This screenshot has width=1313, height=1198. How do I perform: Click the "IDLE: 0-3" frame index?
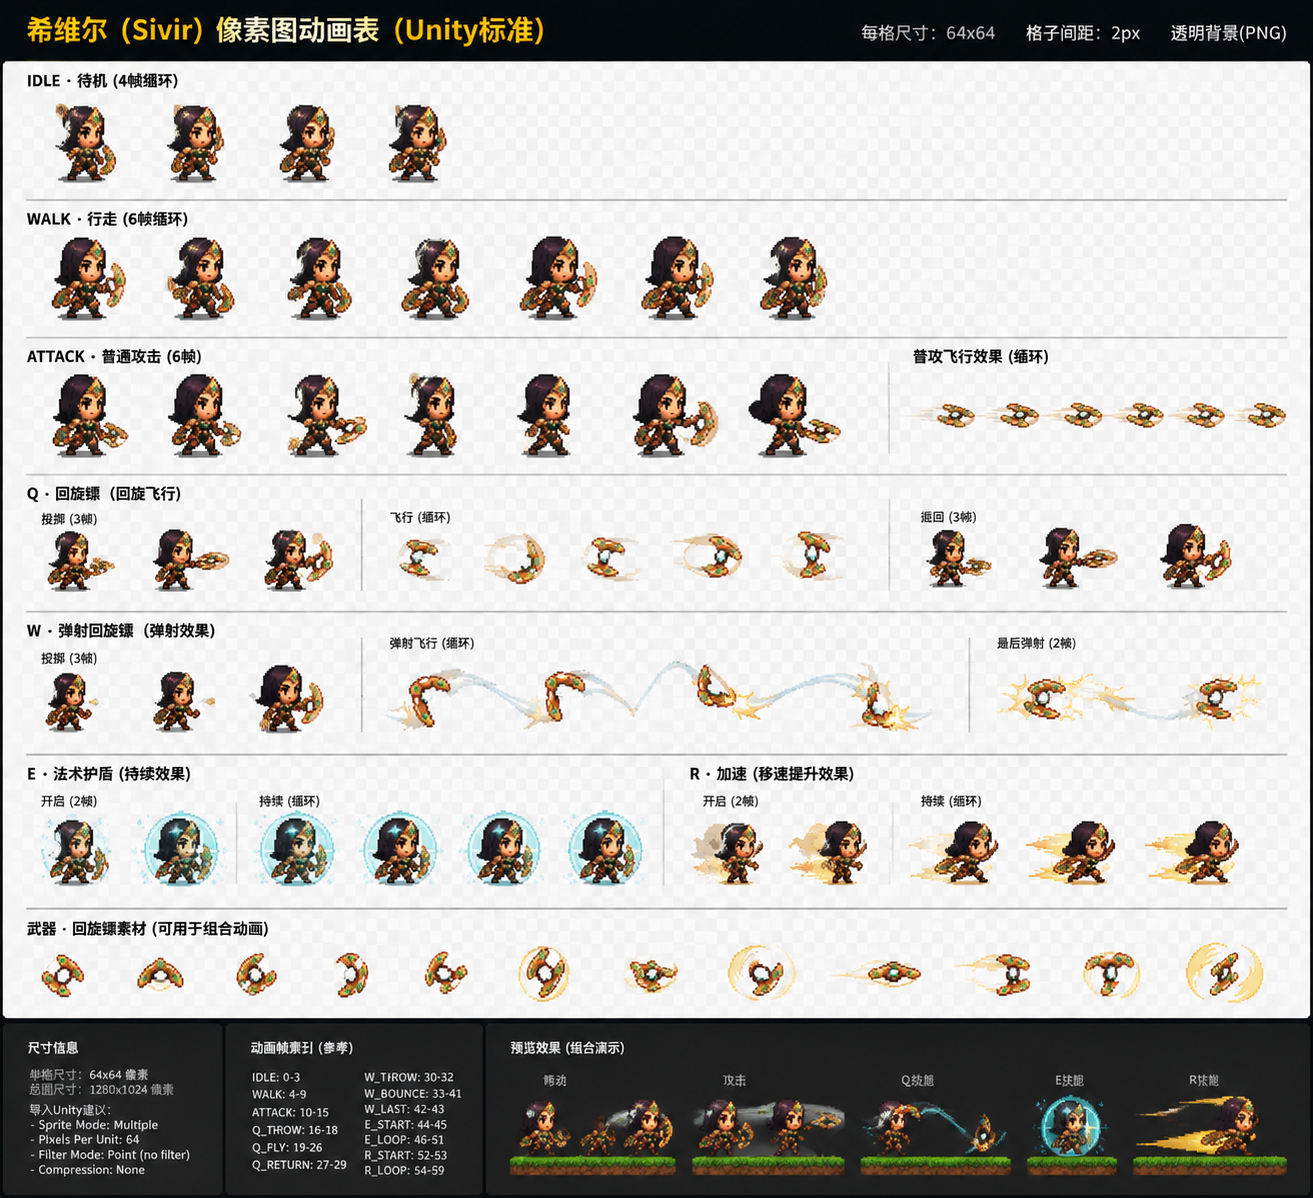point(276,1078)
